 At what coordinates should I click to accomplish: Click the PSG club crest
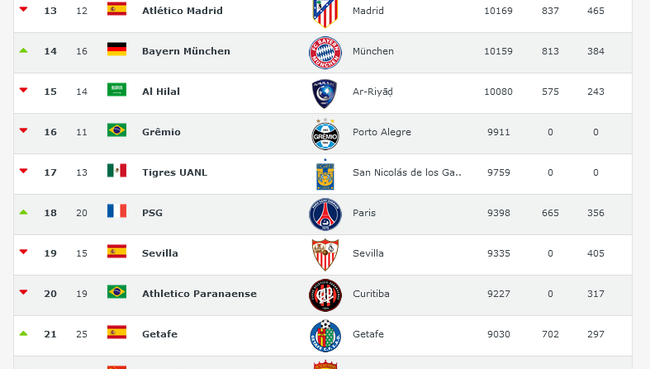click(x=325, y=214)
